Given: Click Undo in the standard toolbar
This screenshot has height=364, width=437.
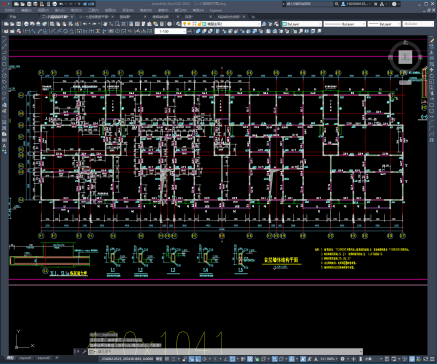Looking at the screenshot, I should tap(85, 24).
